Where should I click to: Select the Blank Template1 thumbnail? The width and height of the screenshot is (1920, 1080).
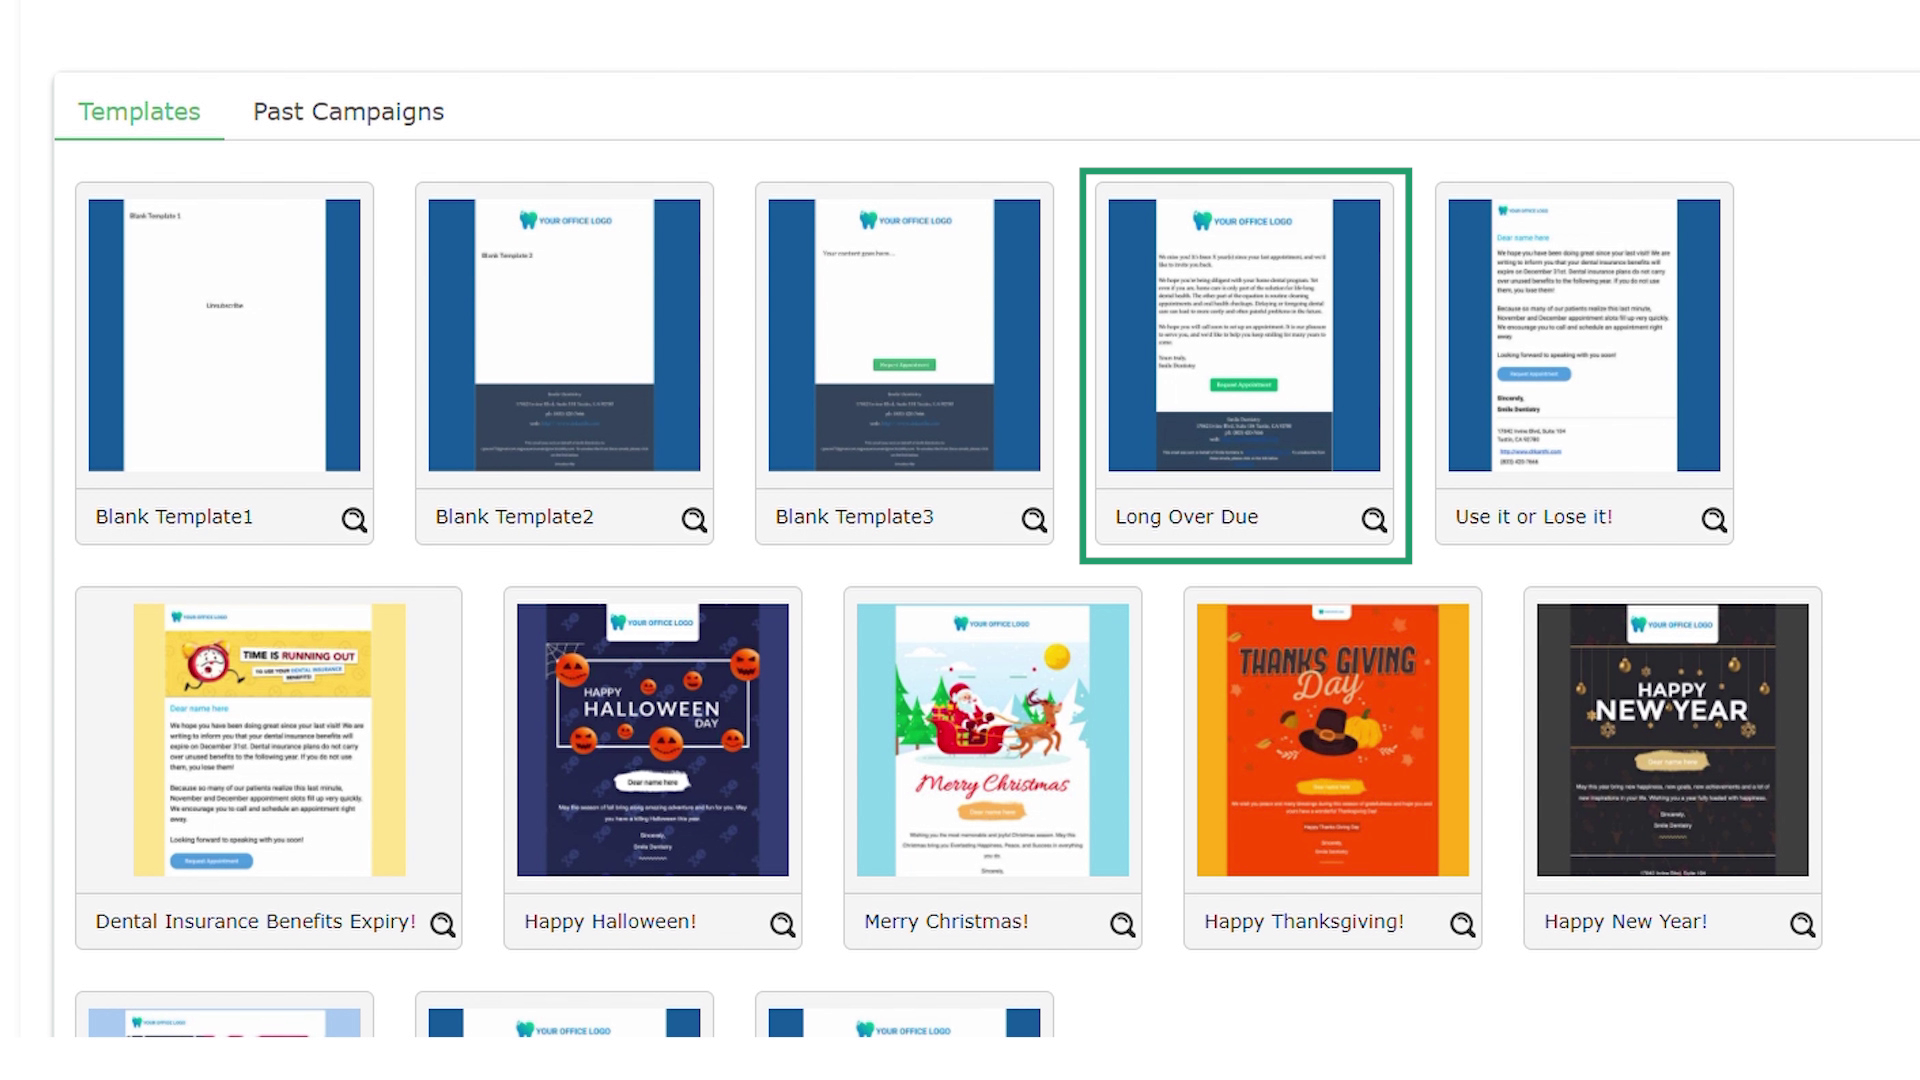tap(224, 335)
